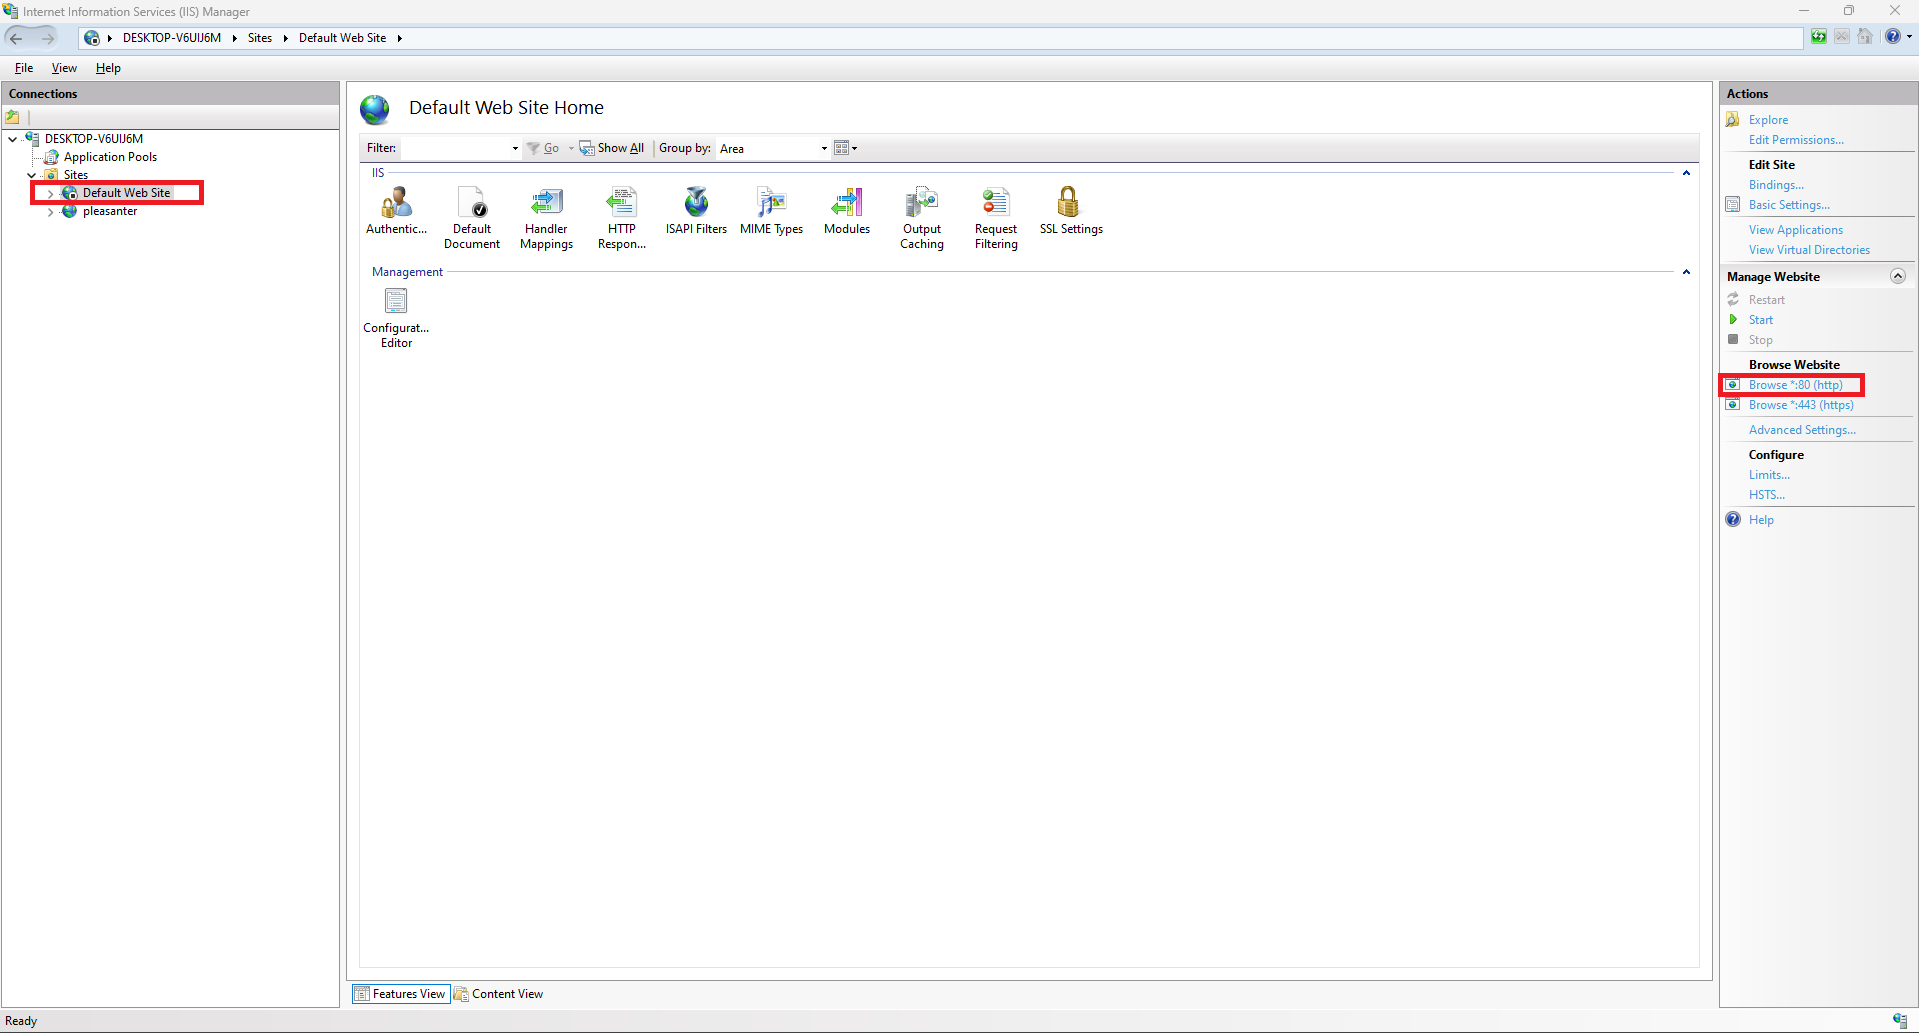Open the Modules feature icon
Screen dimensions: 1919x1033
tap(847, 203)
